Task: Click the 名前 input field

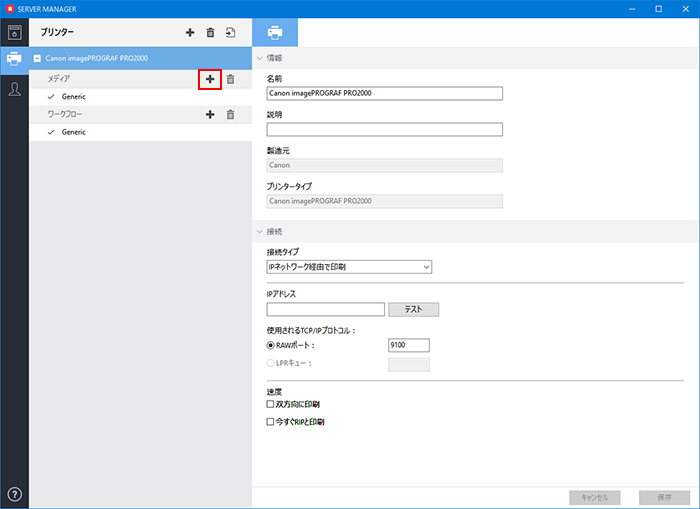Action: (x=384, y=93)
